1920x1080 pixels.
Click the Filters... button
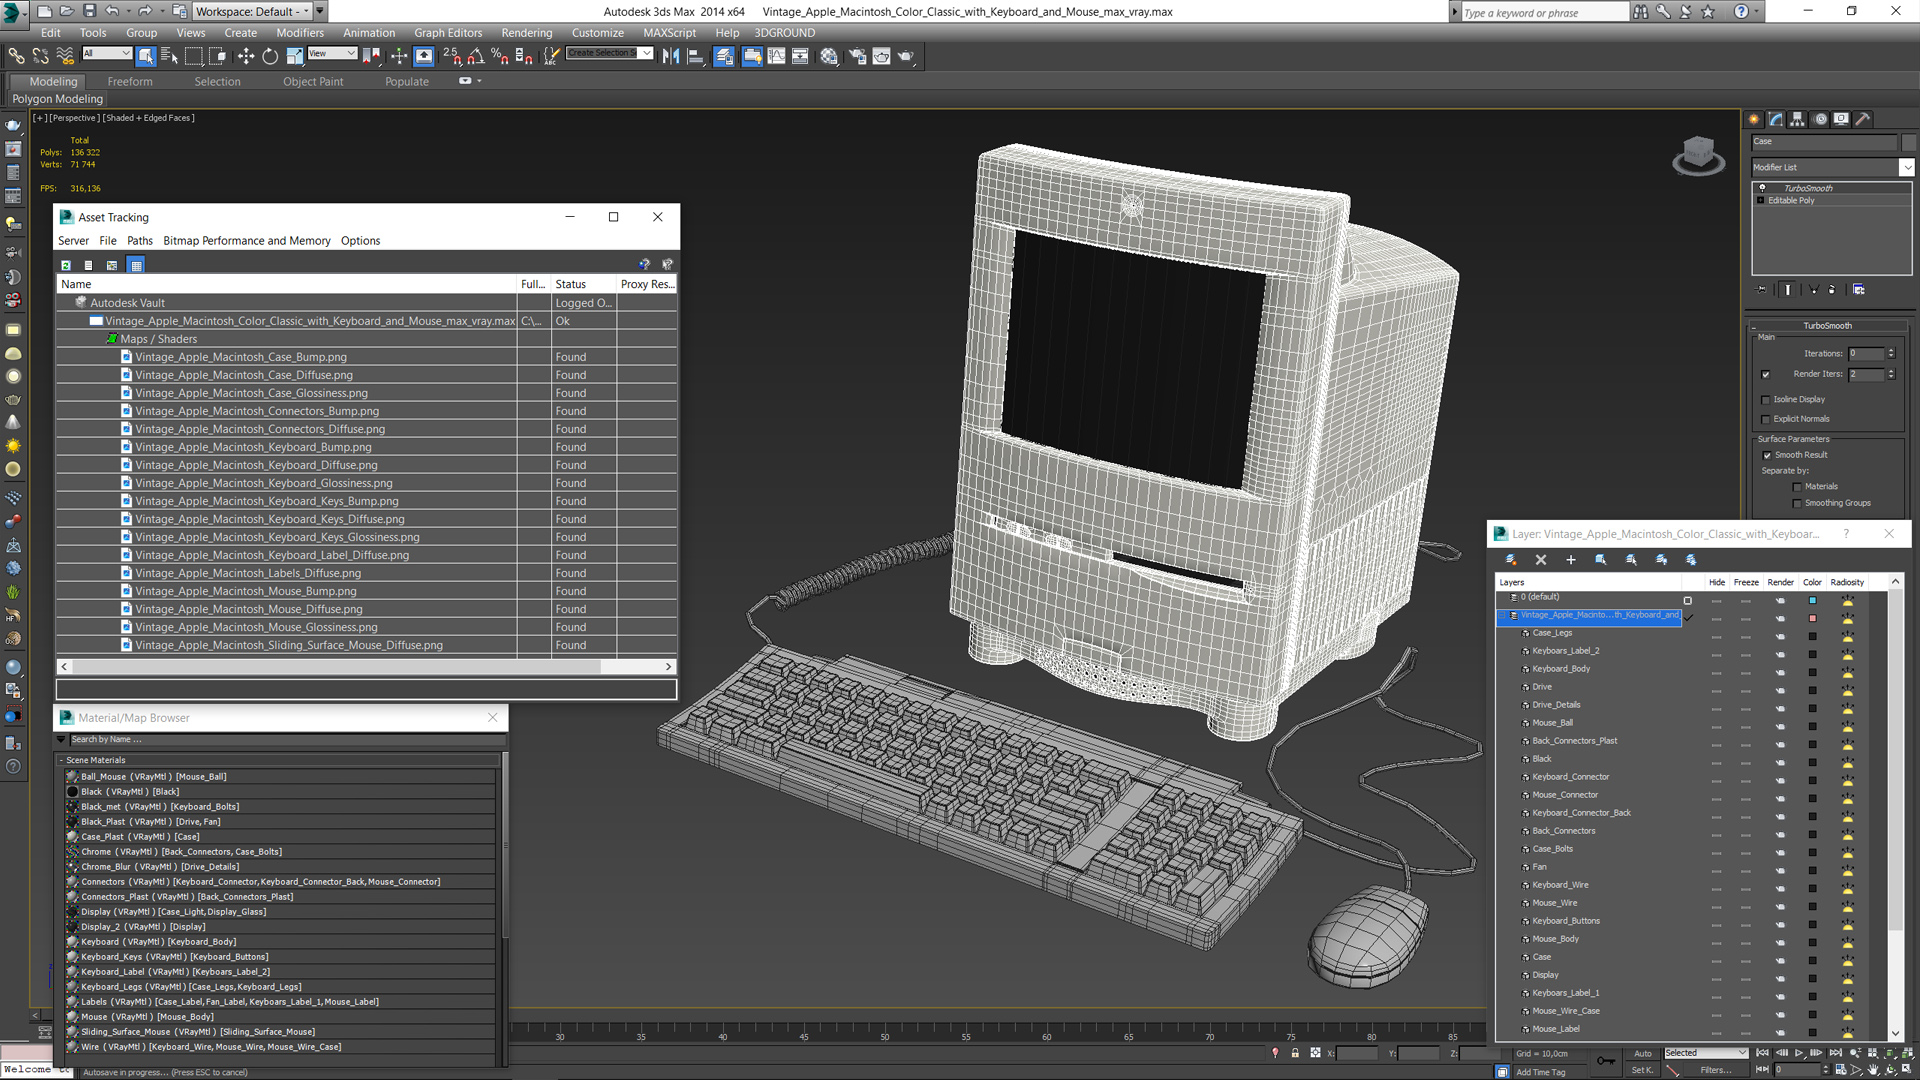coord(1716,1070)
